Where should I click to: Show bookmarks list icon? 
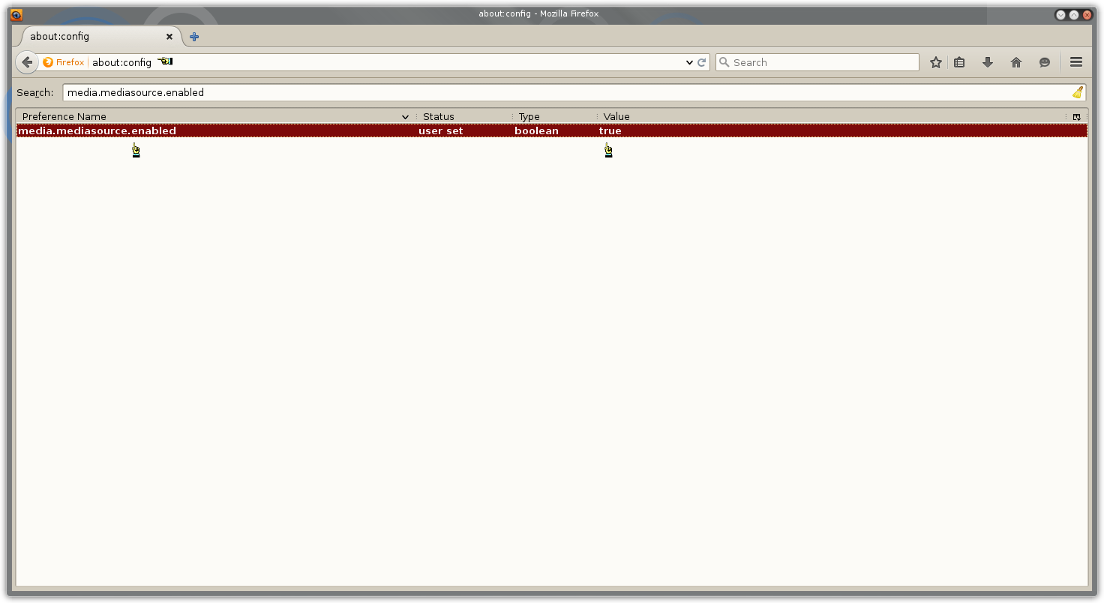click(x=960, y=62)
